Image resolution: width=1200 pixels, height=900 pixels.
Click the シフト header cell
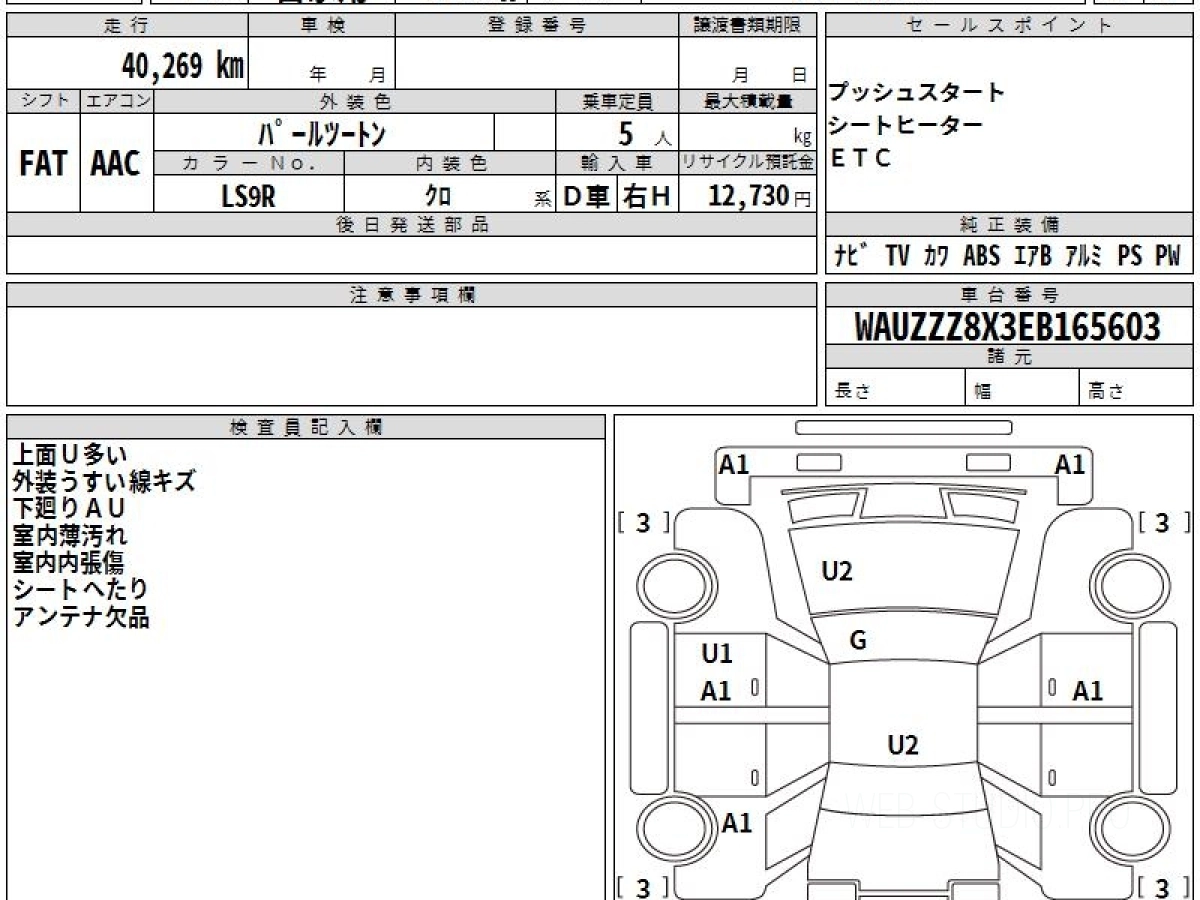pyautogui.click(x=43, y=101)
